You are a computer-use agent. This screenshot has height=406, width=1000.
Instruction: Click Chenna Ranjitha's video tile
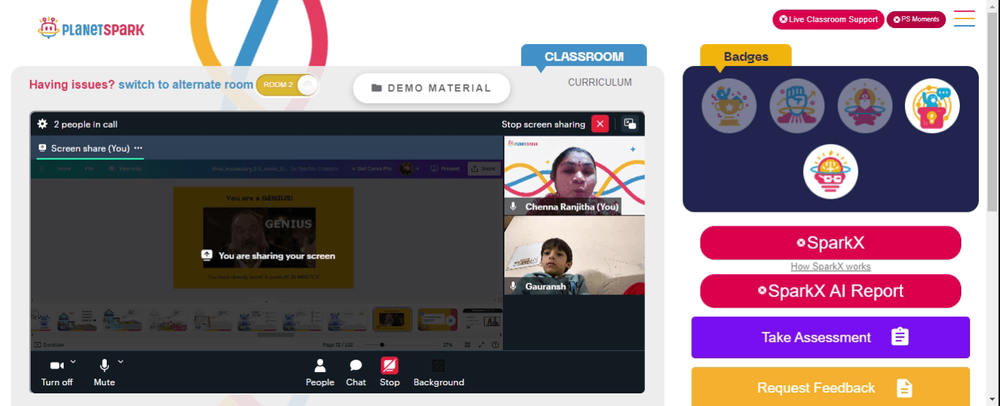(574, 175)
